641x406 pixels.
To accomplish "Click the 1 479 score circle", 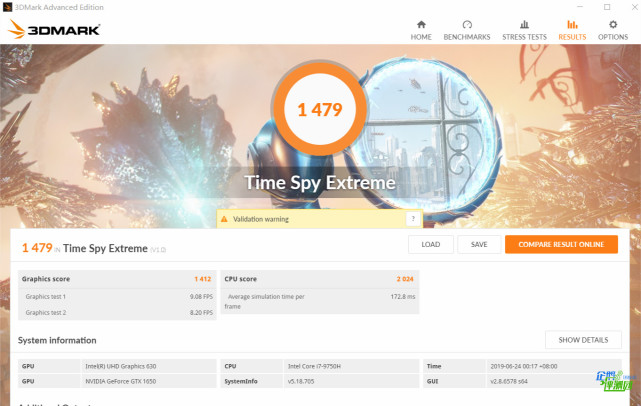I will (x=320, y=109).
